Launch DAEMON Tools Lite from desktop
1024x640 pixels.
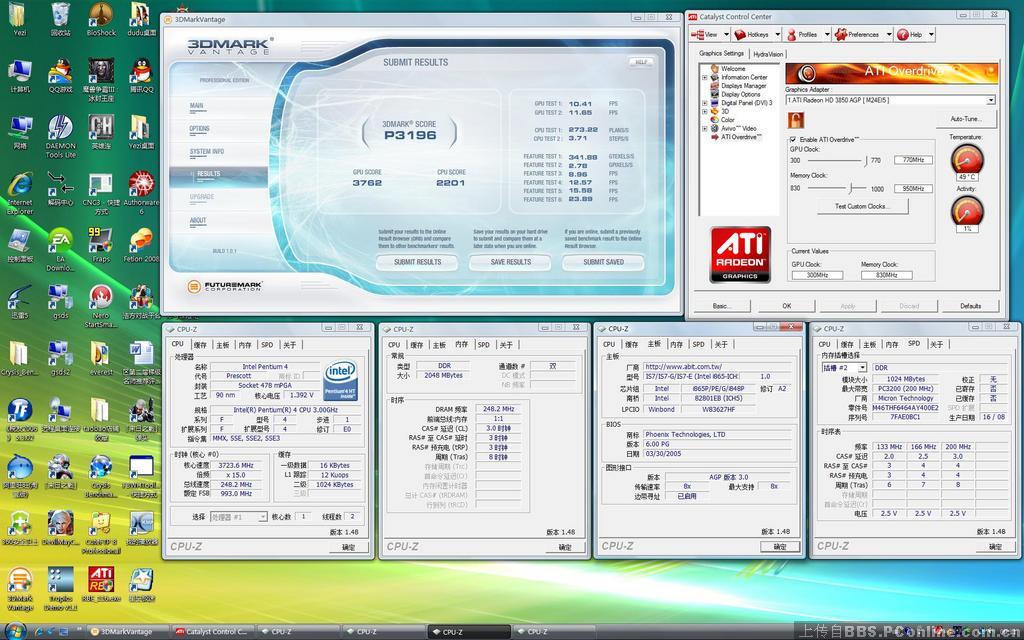[x=60, y=129]
